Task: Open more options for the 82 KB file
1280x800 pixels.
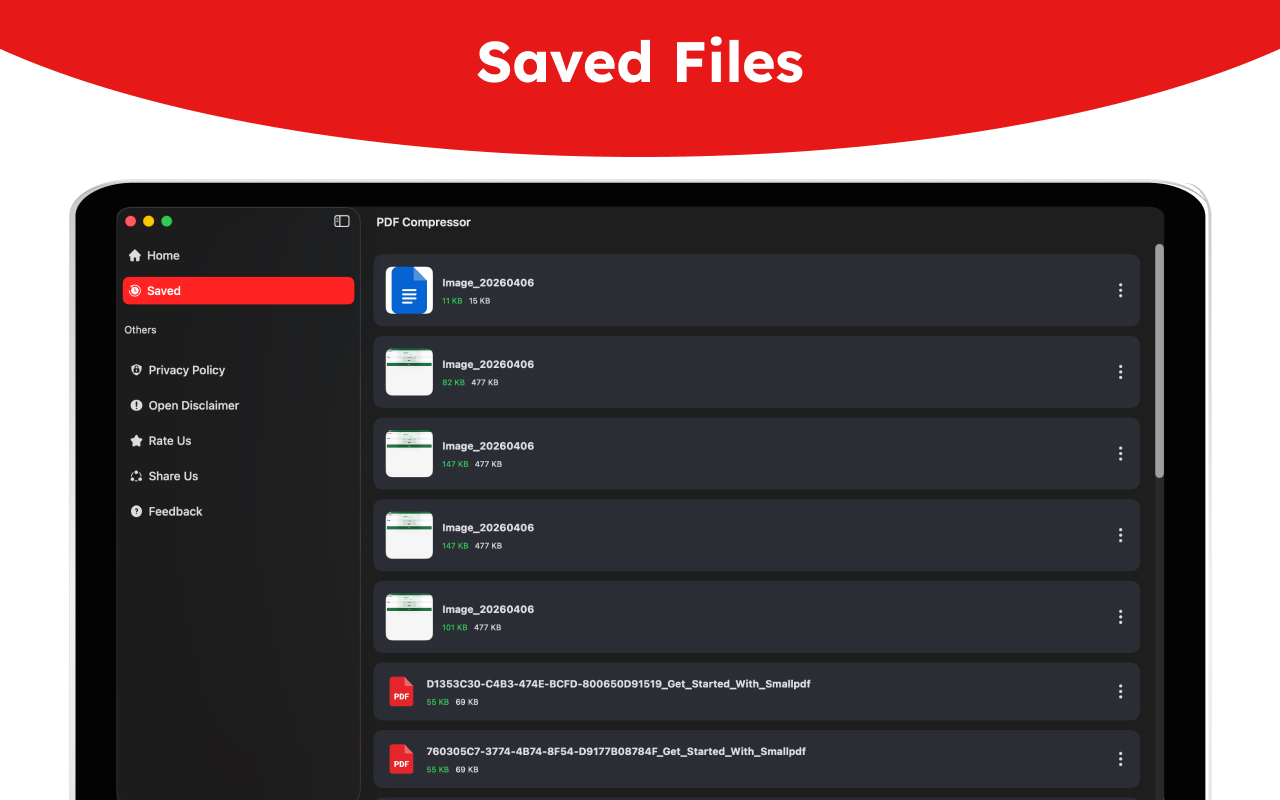Action: pyautogui.click(x=1120, y=372)
